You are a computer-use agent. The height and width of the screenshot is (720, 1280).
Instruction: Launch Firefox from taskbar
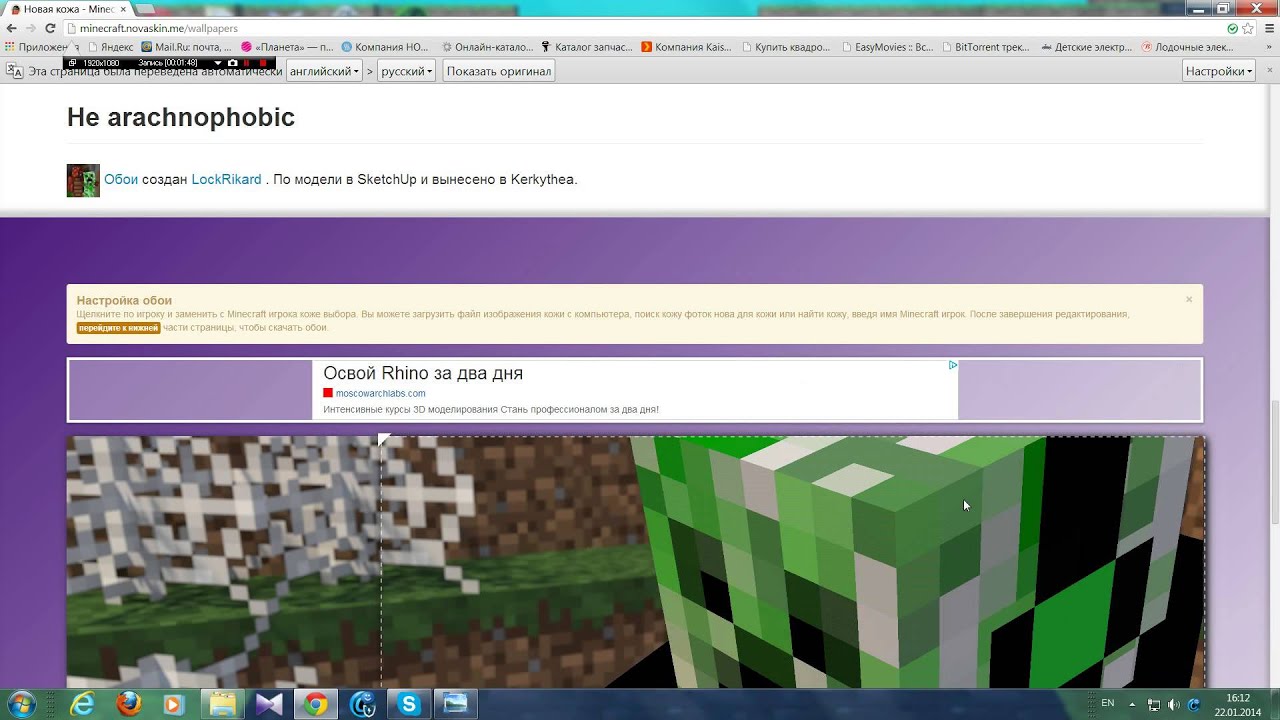[x=129, y=704]
